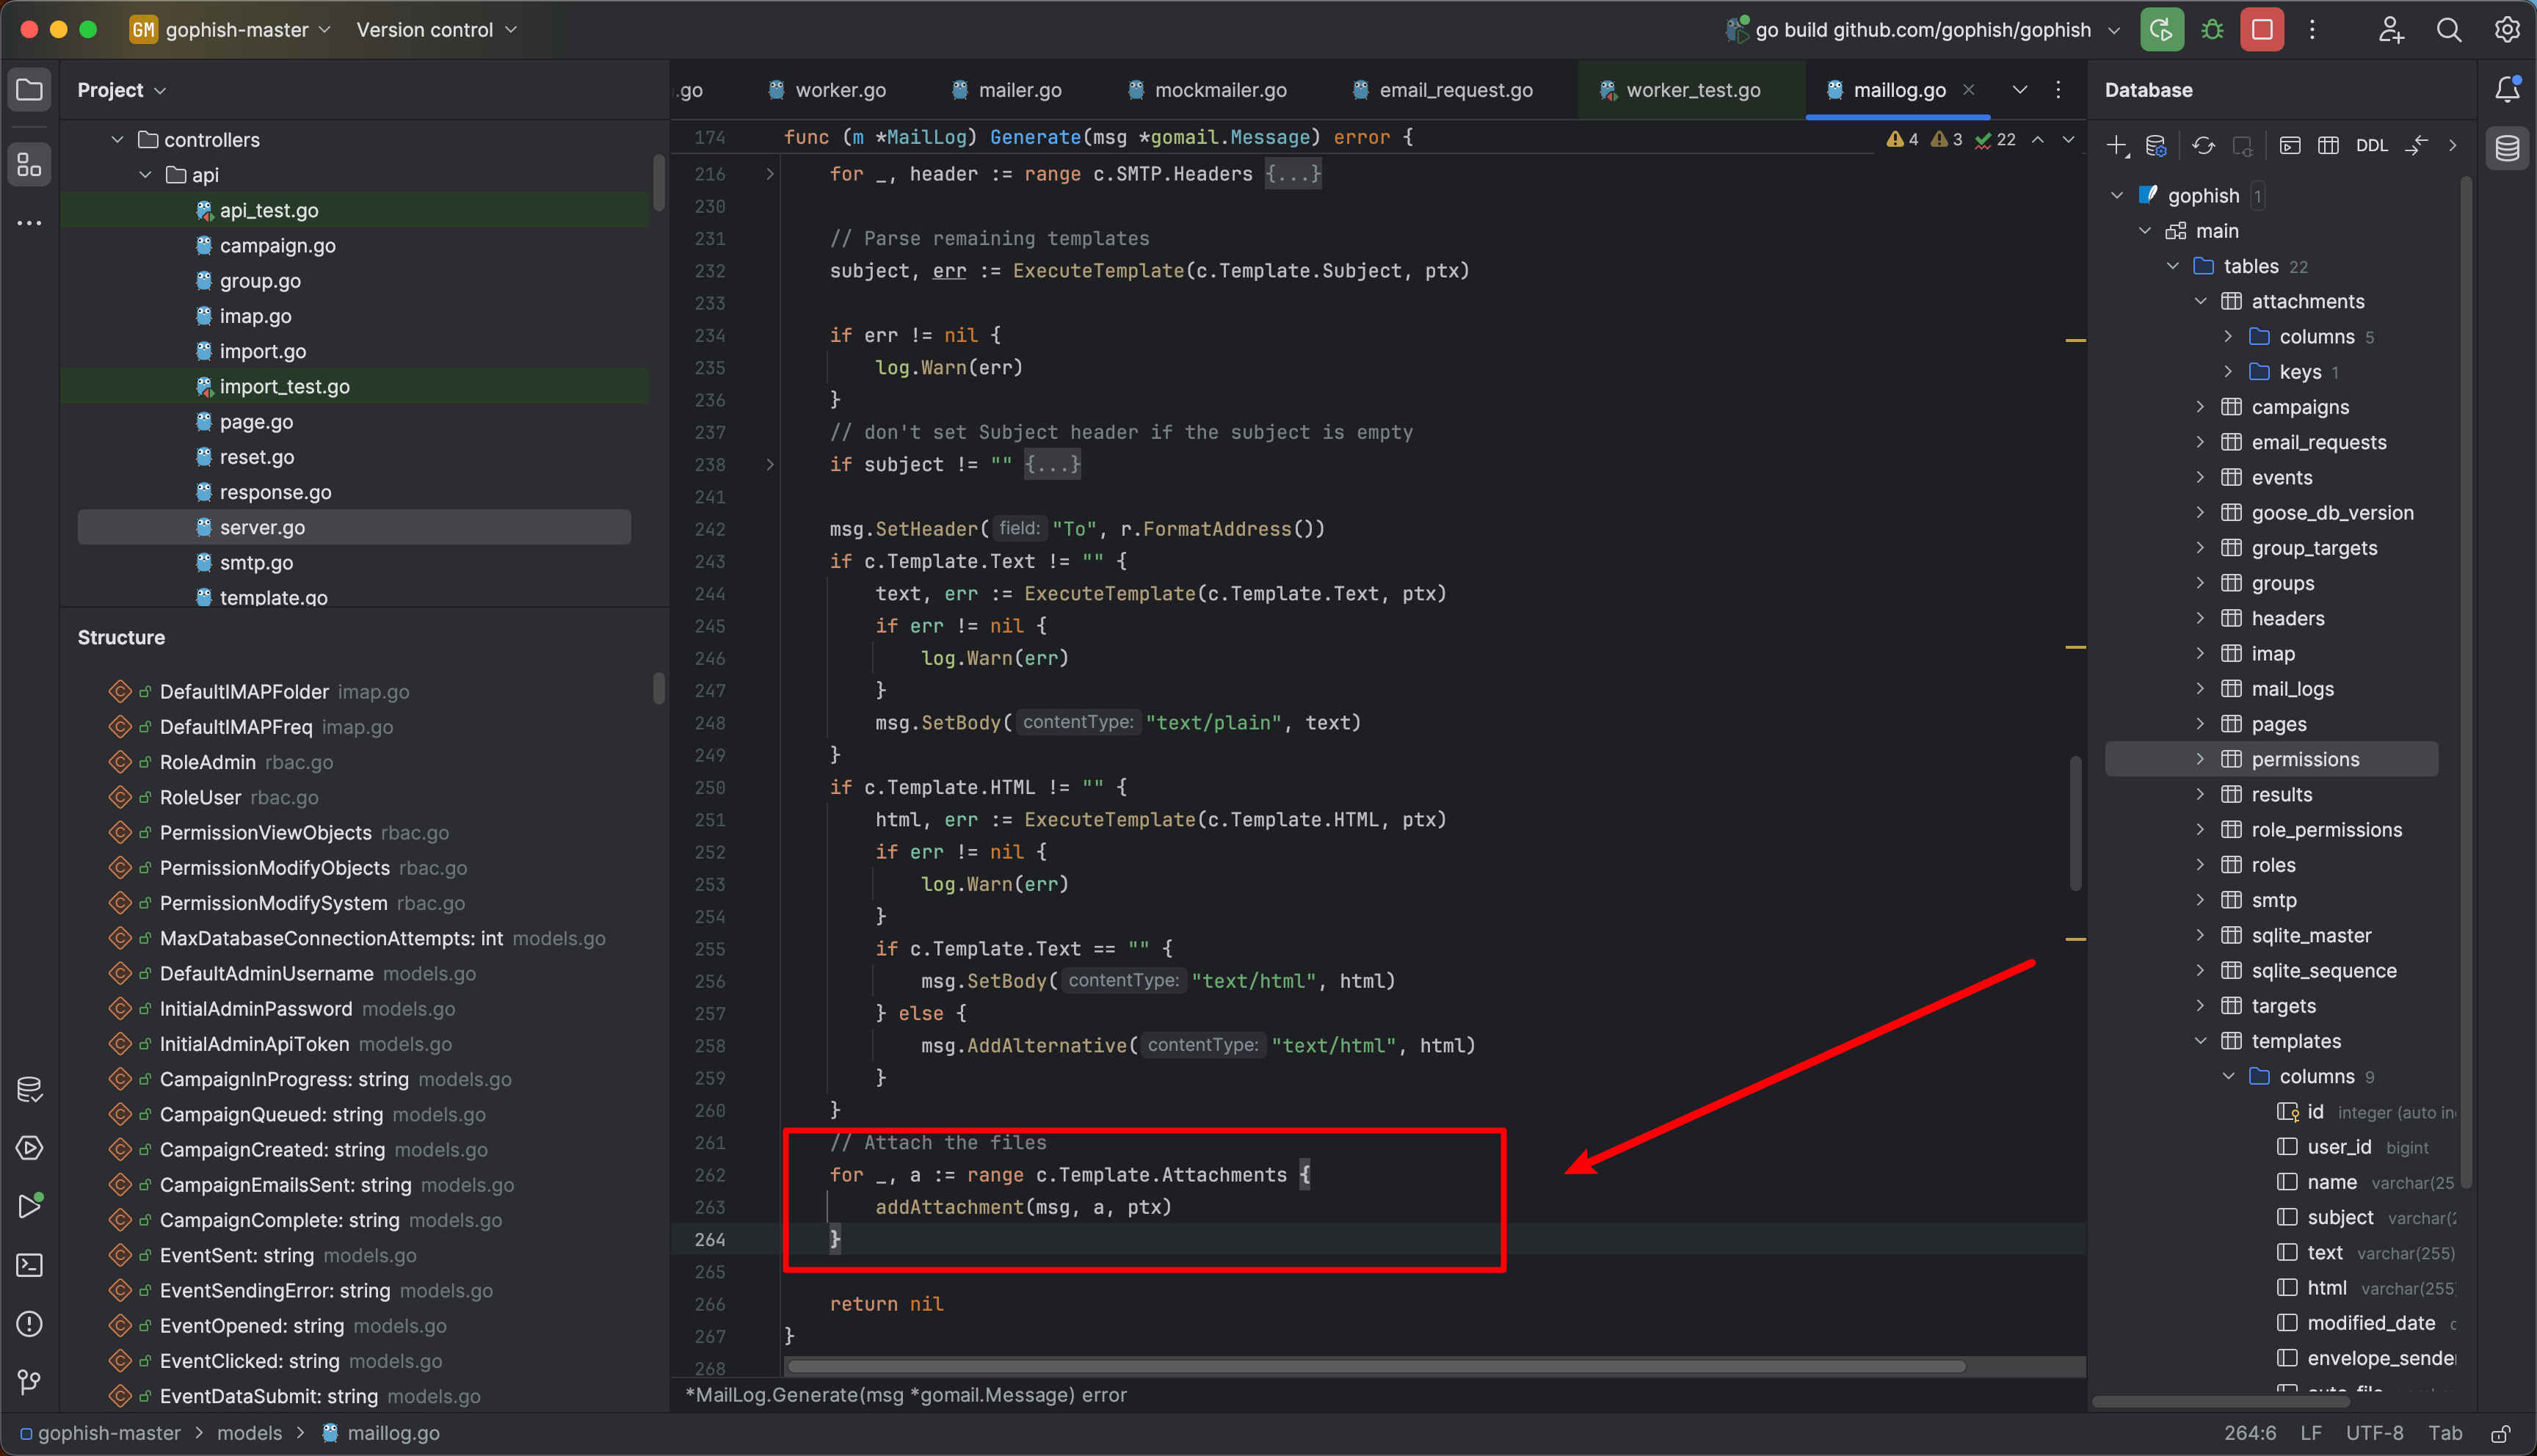Click UTF-8 encoding in status bar
The width and height of the screenshot is (2537, 1456).
pos(2374,1433)
